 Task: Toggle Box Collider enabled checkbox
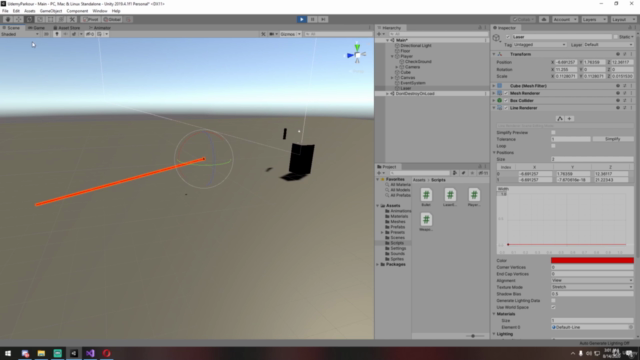pos(506,100)
